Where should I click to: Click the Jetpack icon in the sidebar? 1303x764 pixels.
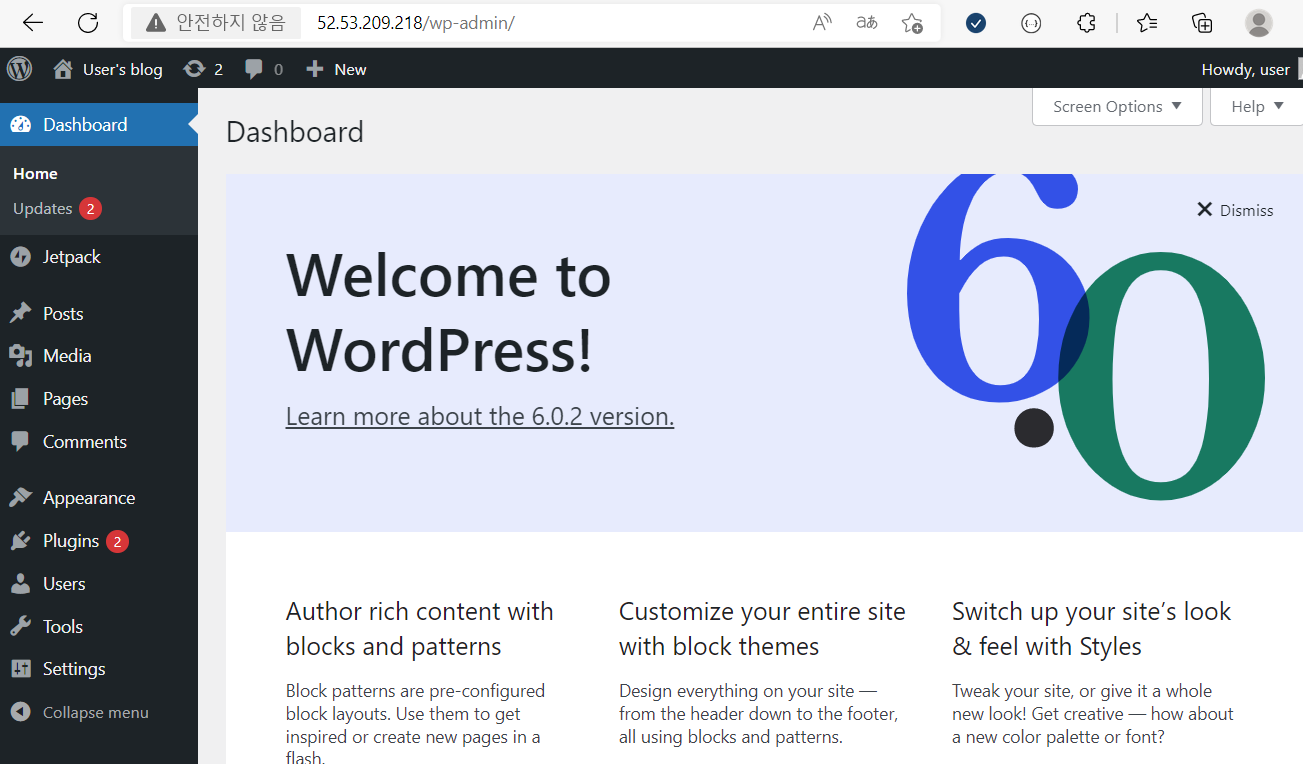pos(20,257)
